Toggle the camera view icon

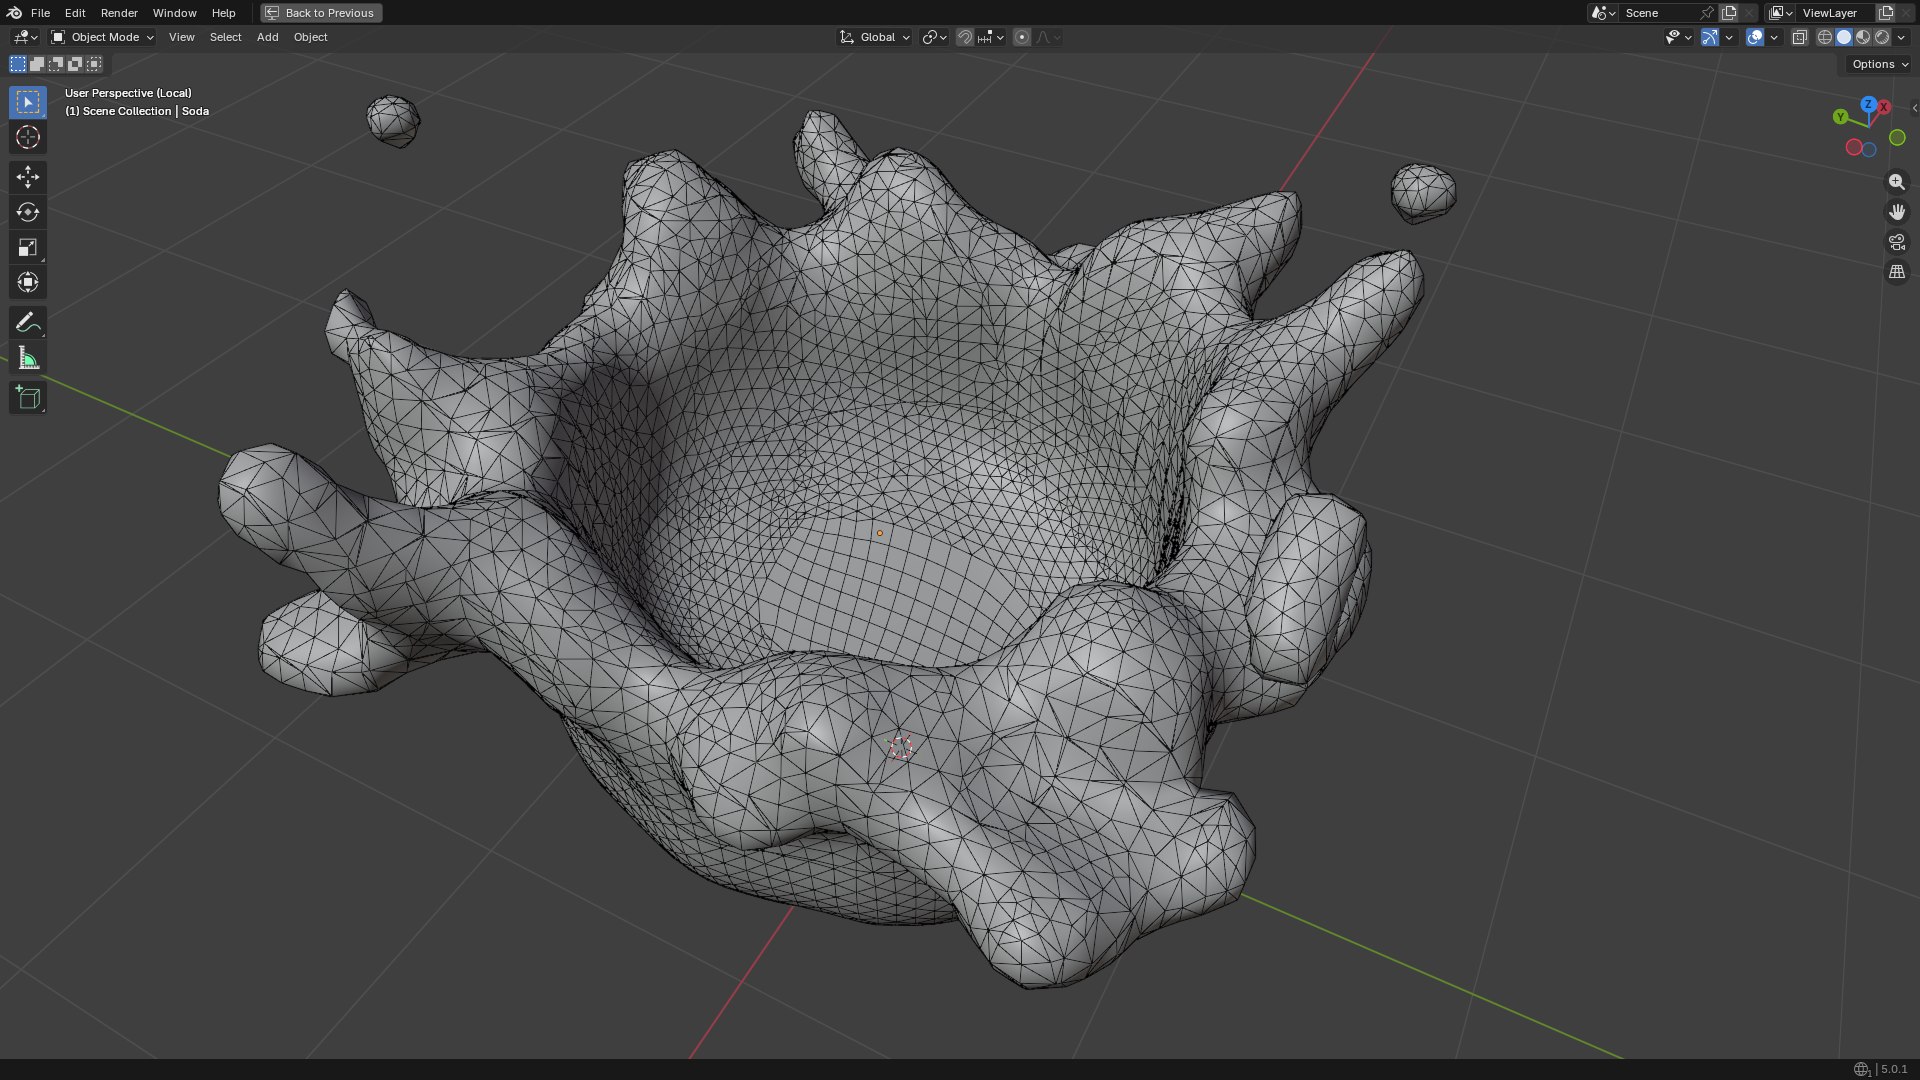[x=1896, y=242]
